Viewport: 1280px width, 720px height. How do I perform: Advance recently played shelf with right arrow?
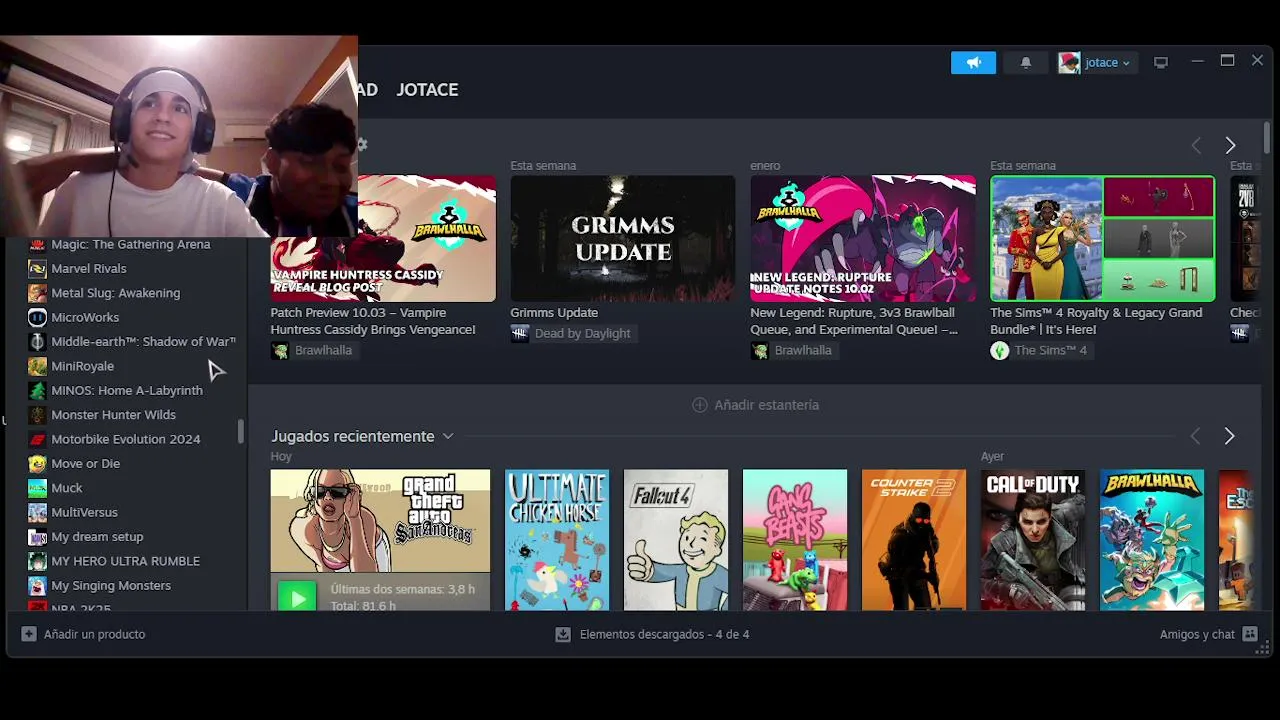pos(1230,437)
